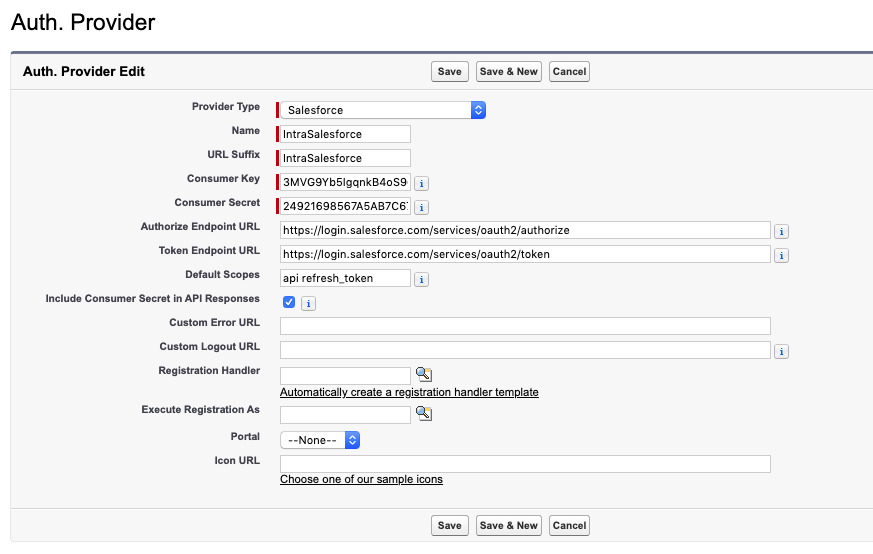The height and width of the screenshot is (554, 873).
Task: Open the Portal dropdown
Action: 320,440
